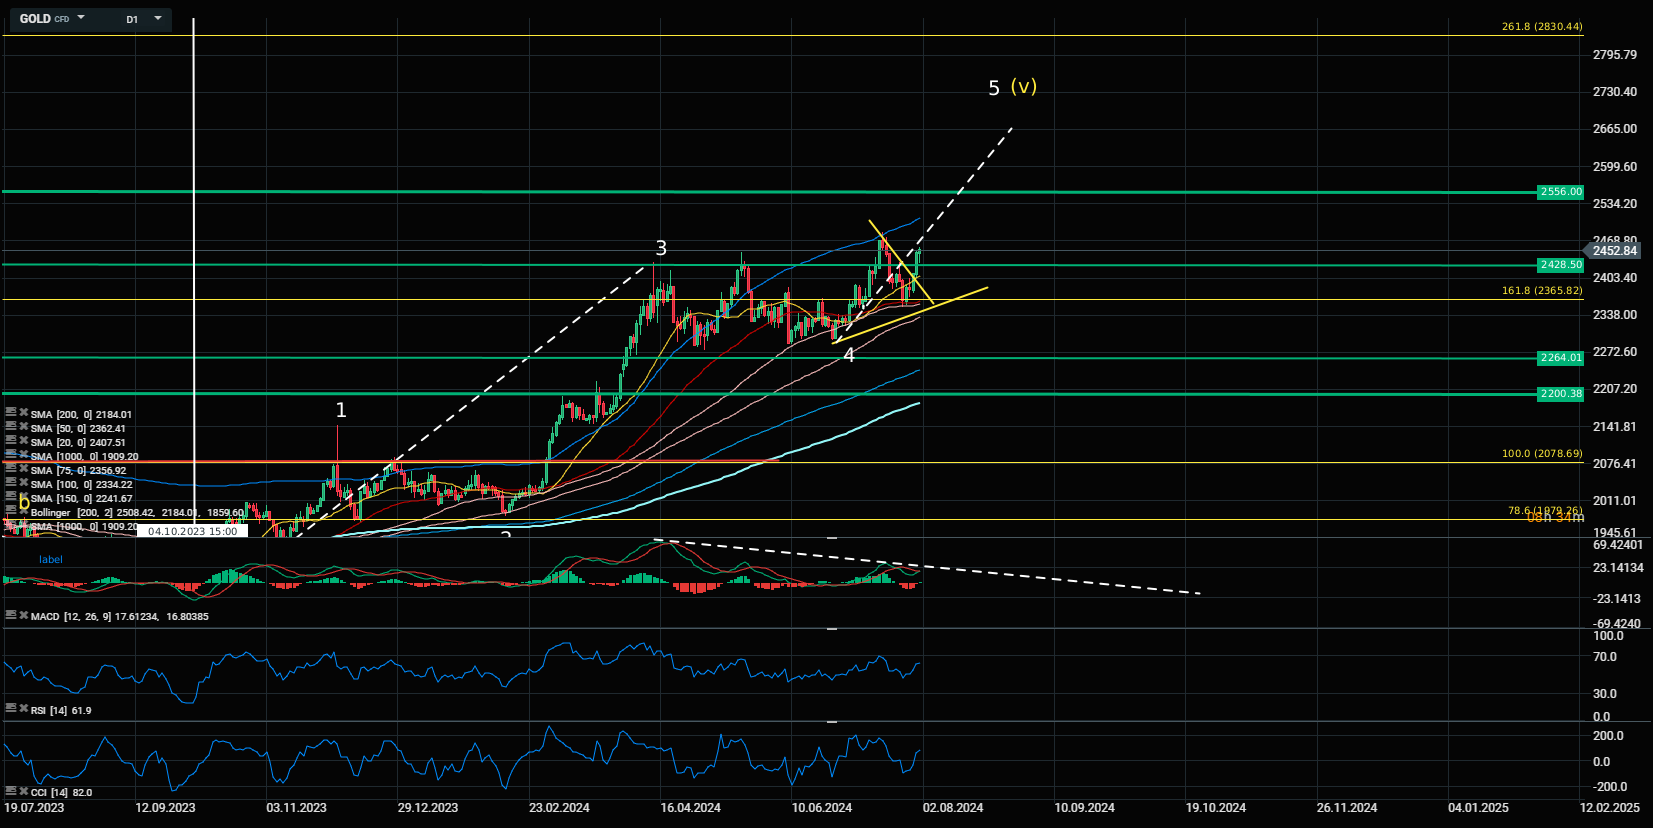Image resolution: width=1653 pixels, height=828 pixels.
Task: Open CCI indicator settings icon
Action: [x=11, y=791]
